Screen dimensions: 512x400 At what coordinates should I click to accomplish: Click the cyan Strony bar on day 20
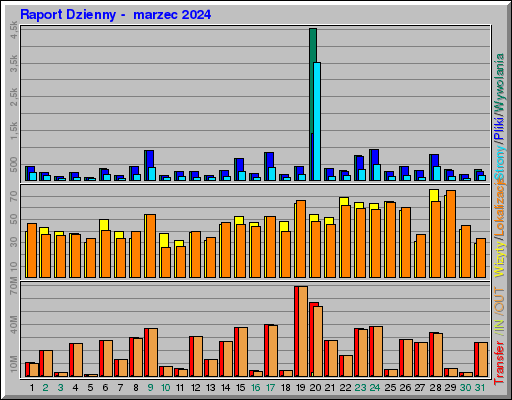click(317, 121)
